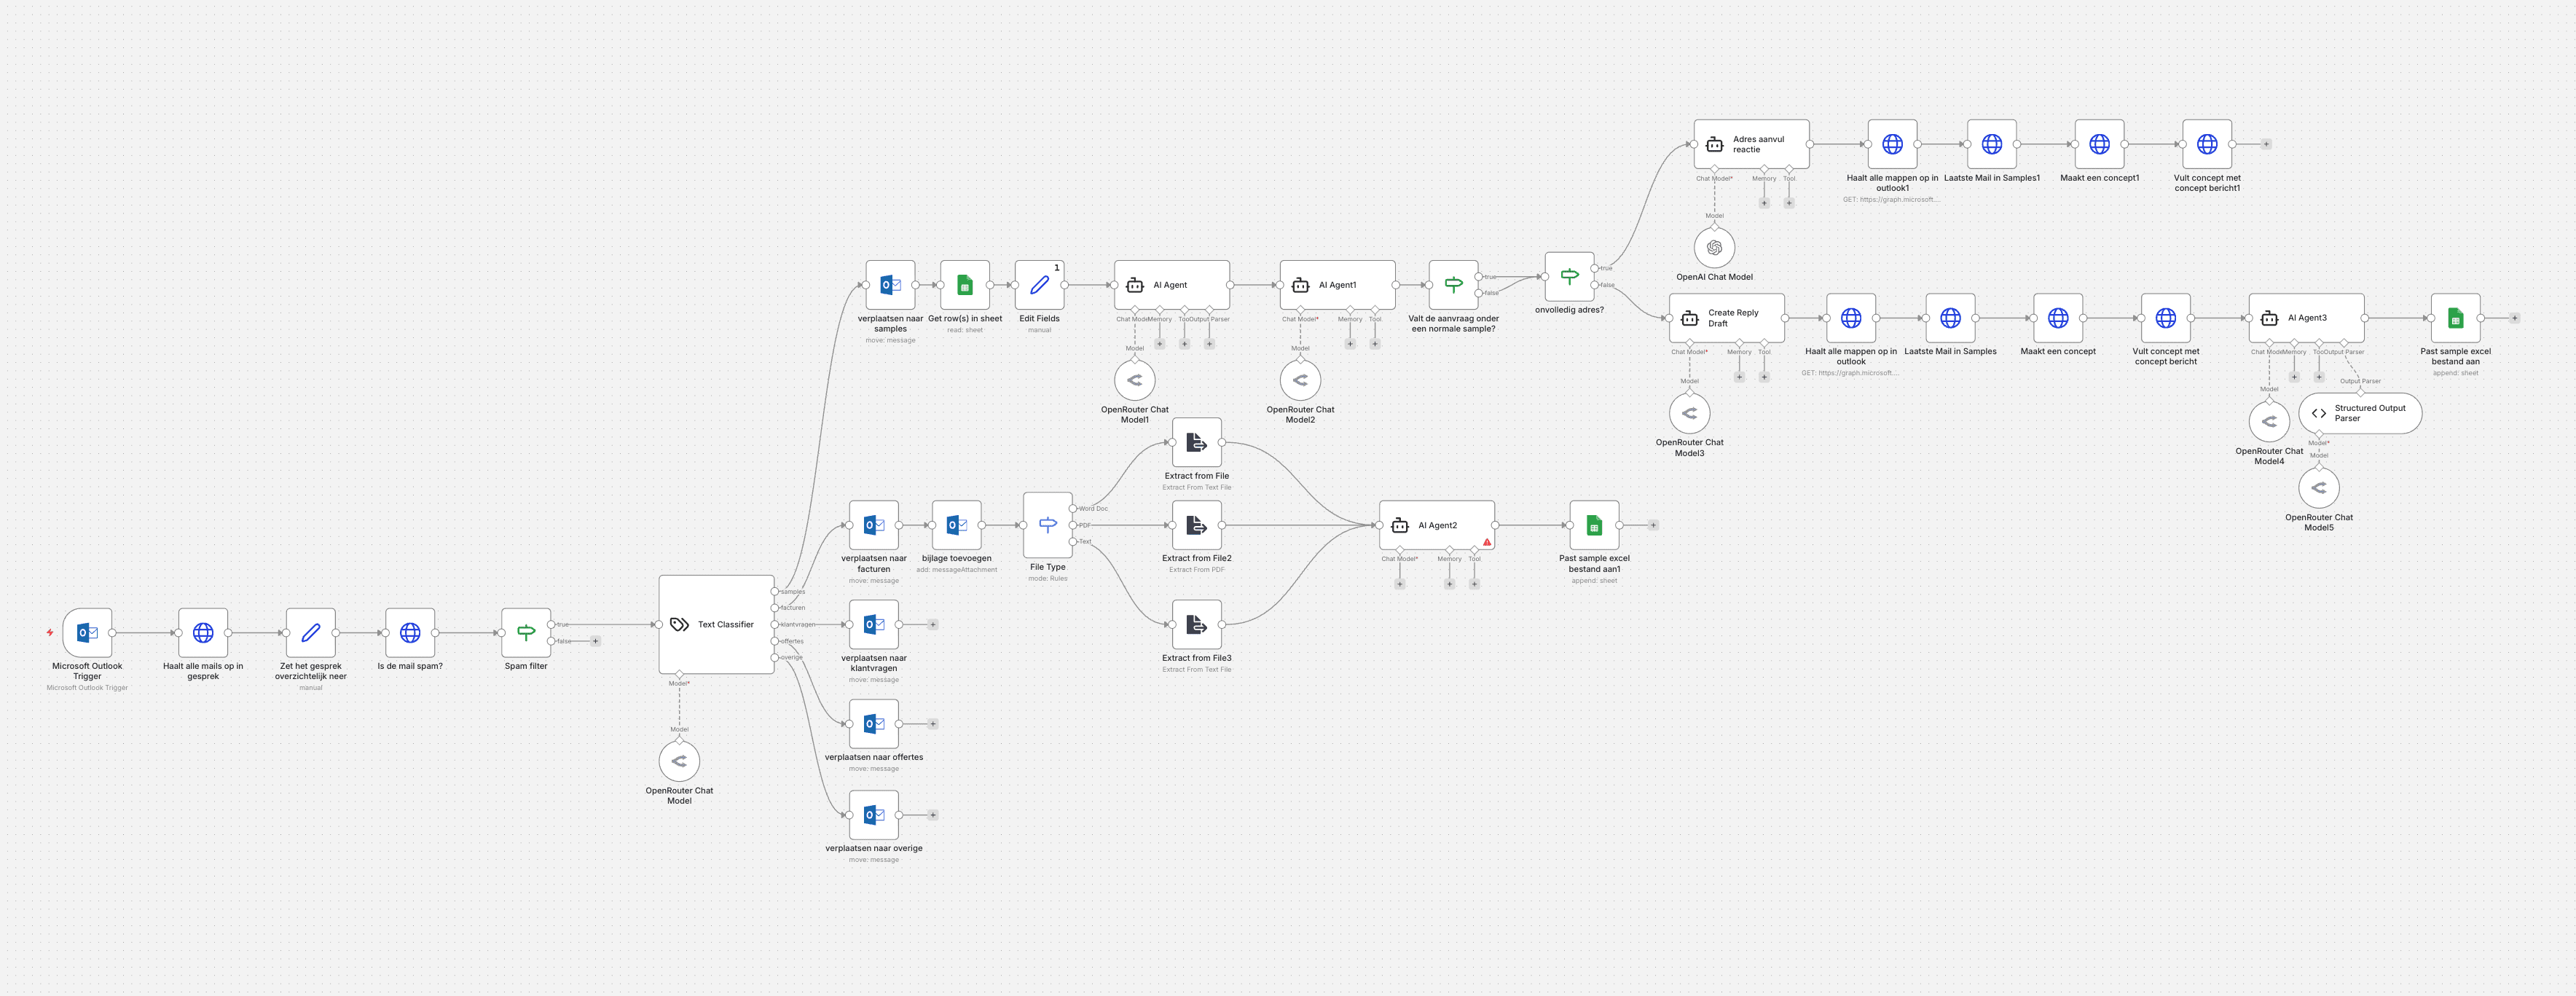The height and width of the screenshot is (996, 2576).
Task: Open the 'Maakt een concept1' HTTP node
Action: tap(2099, 144)
